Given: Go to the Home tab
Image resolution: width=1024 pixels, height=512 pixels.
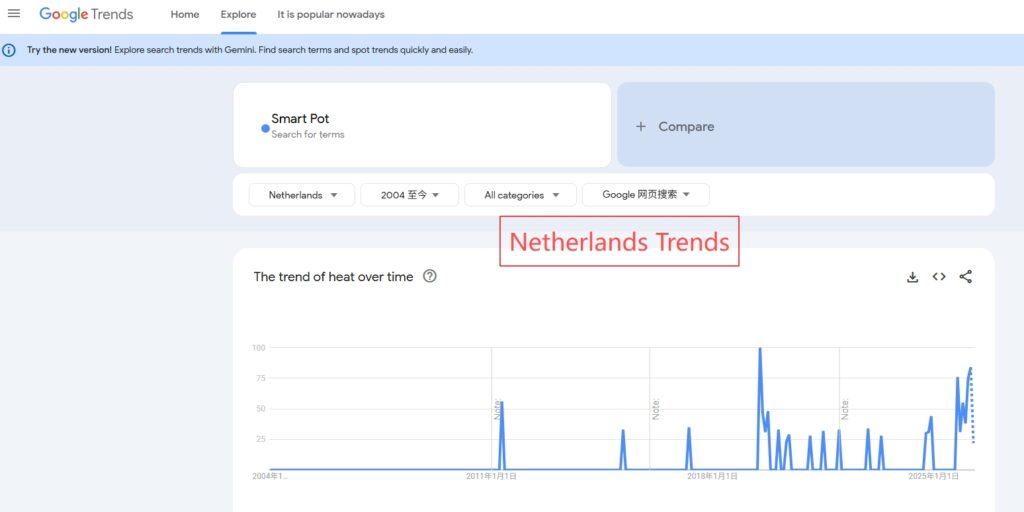Looking at the screenshot, I should 185,15.
